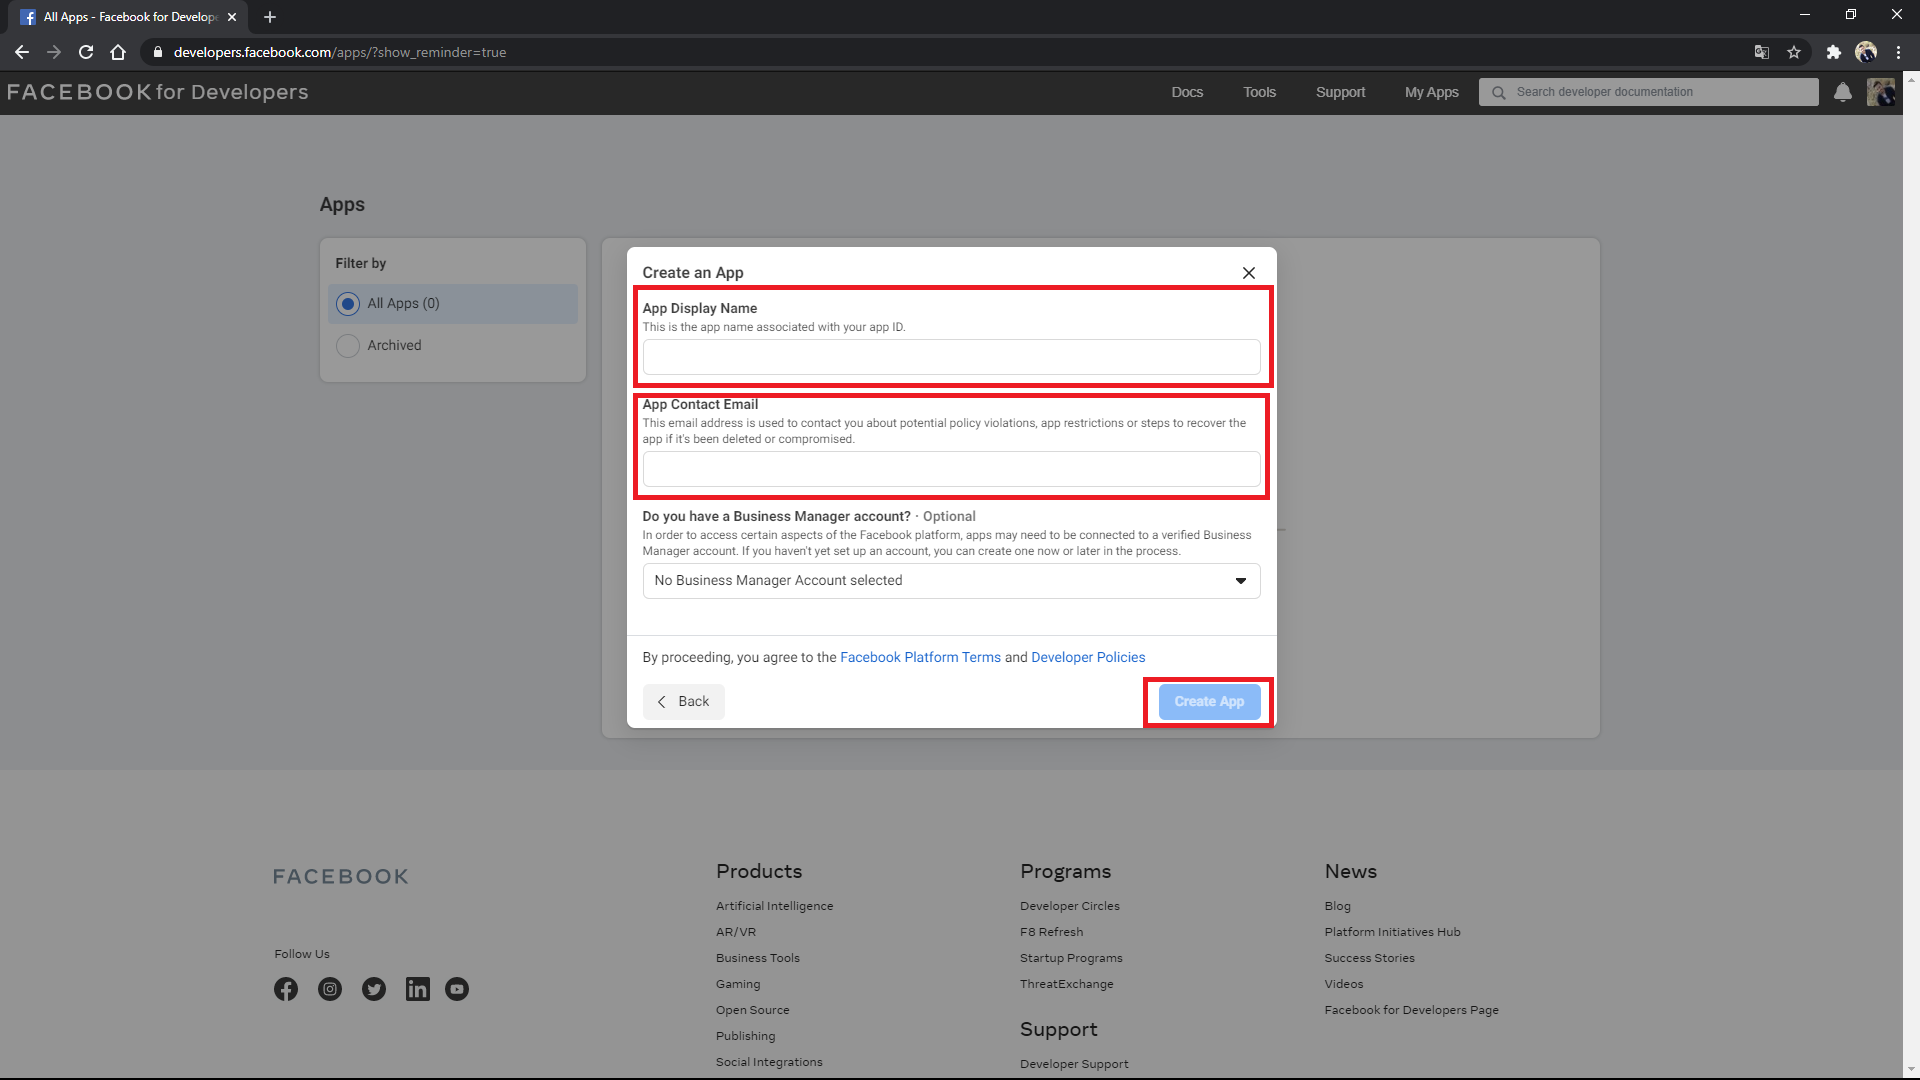Open the YouTube social icon in footer
The width and height of the screenshot is (1920, 1080).
[x=457, y=989]
